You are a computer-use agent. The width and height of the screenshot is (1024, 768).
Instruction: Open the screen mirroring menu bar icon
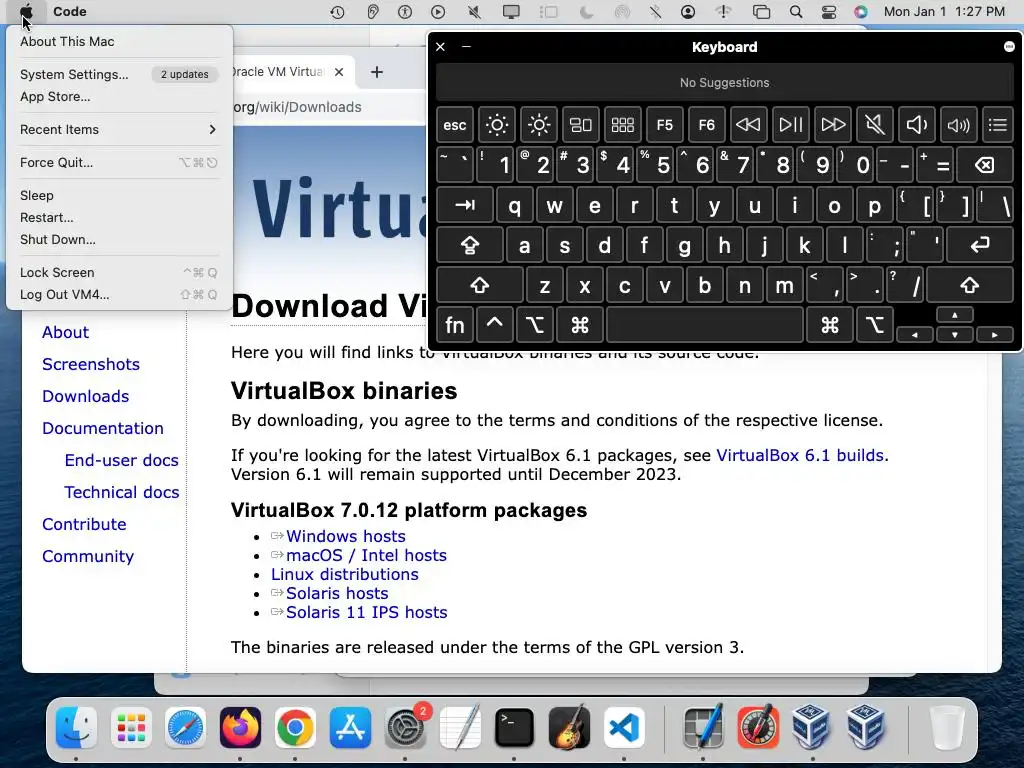(x=511, y=12)
